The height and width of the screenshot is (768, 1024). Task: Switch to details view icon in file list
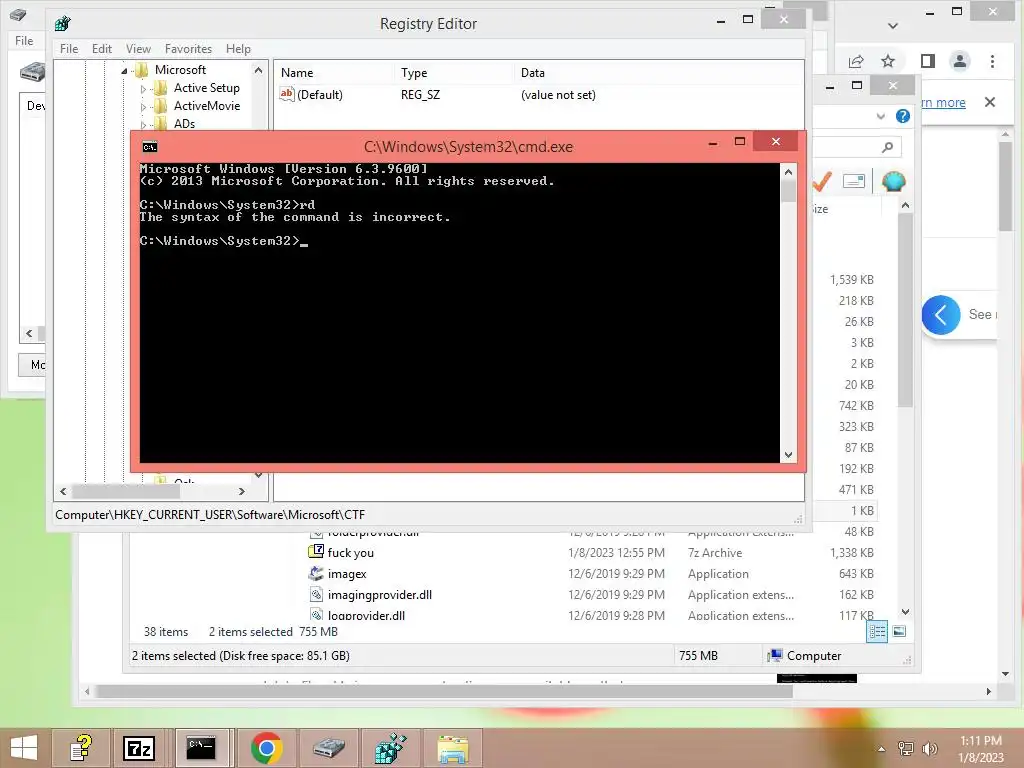pos(877,631)
